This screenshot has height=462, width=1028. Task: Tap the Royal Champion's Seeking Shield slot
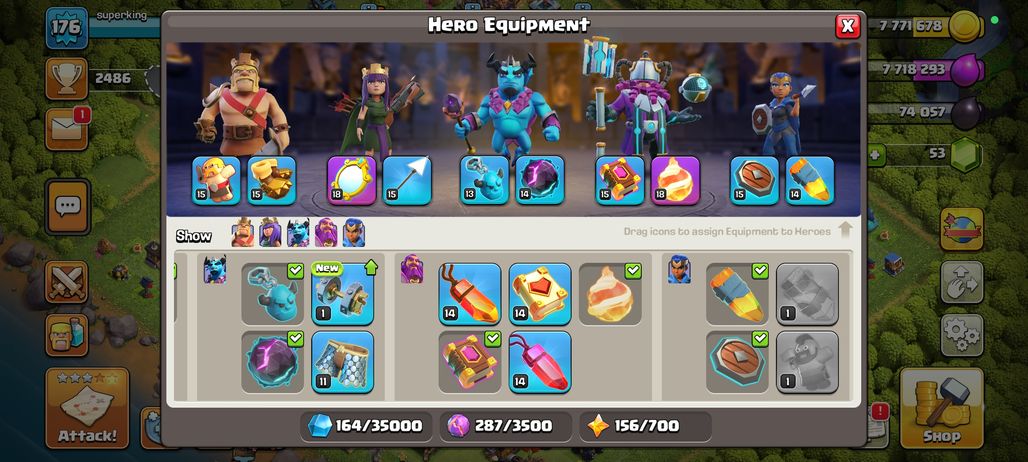(x=755, y=180)
